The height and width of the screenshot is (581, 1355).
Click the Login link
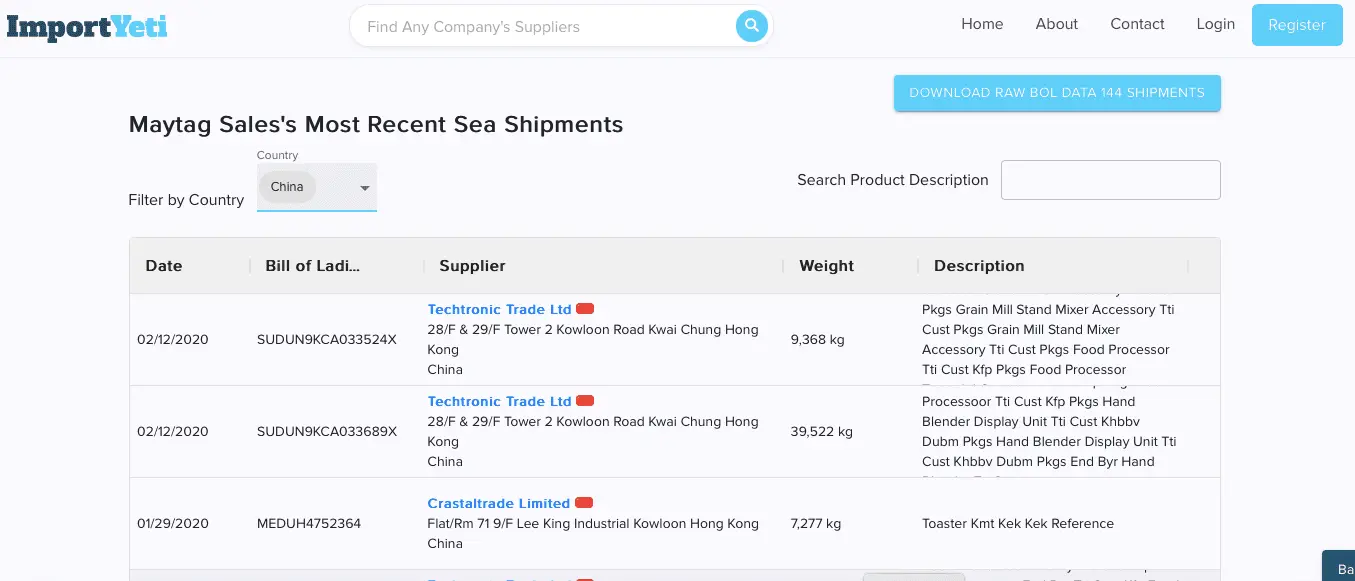(1215, 24)
